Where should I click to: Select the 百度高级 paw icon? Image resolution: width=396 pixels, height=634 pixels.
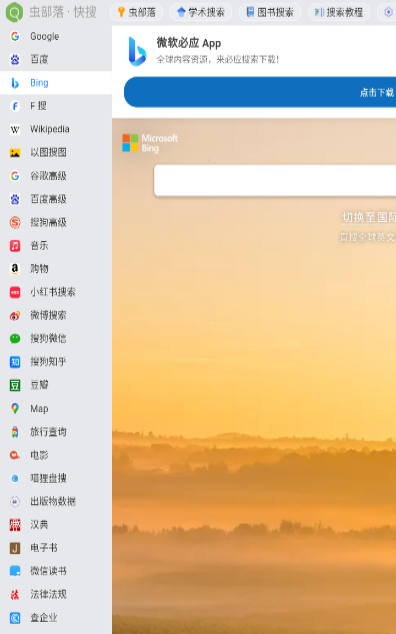15,199
